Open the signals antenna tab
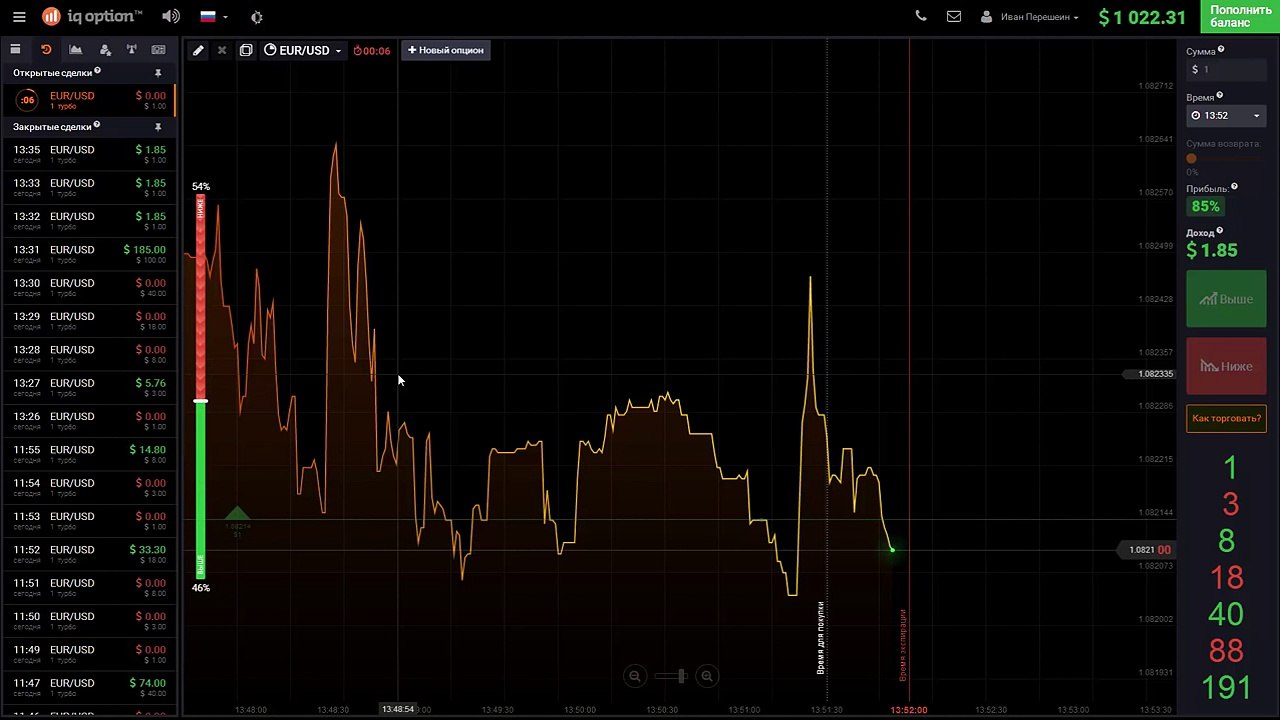The image size is (1280, 720). pos(131,49)
